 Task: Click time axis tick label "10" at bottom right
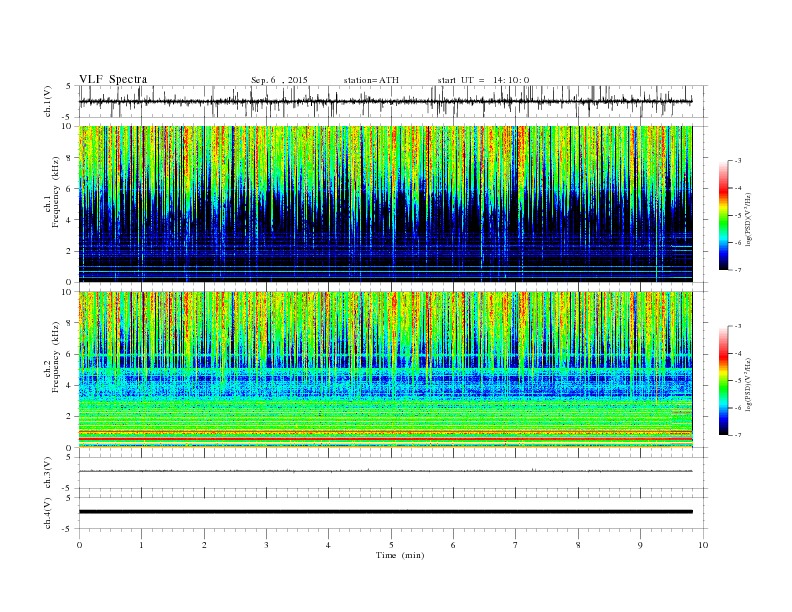(703, 545)
